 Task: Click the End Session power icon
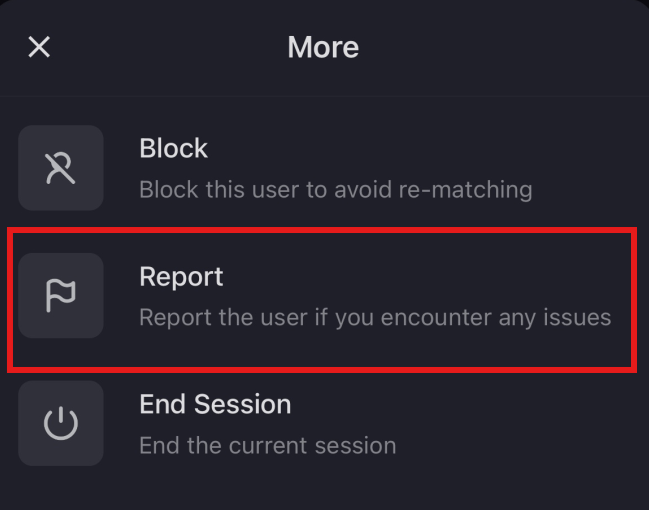(x=61, y=423)
